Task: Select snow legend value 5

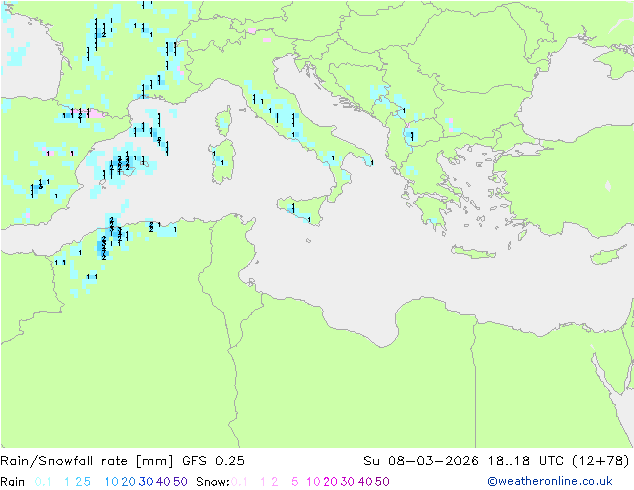Action: point(294,482)
